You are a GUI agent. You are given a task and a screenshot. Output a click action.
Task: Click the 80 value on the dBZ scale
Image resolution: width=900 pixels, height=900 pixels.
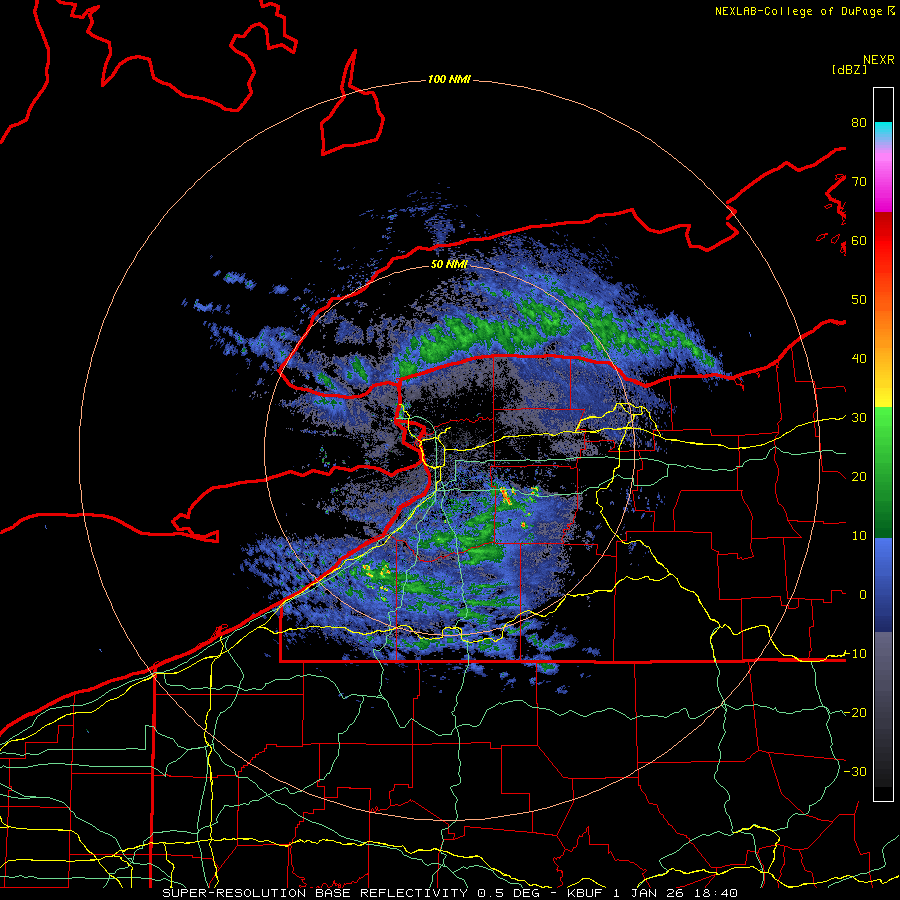point(859,123)
